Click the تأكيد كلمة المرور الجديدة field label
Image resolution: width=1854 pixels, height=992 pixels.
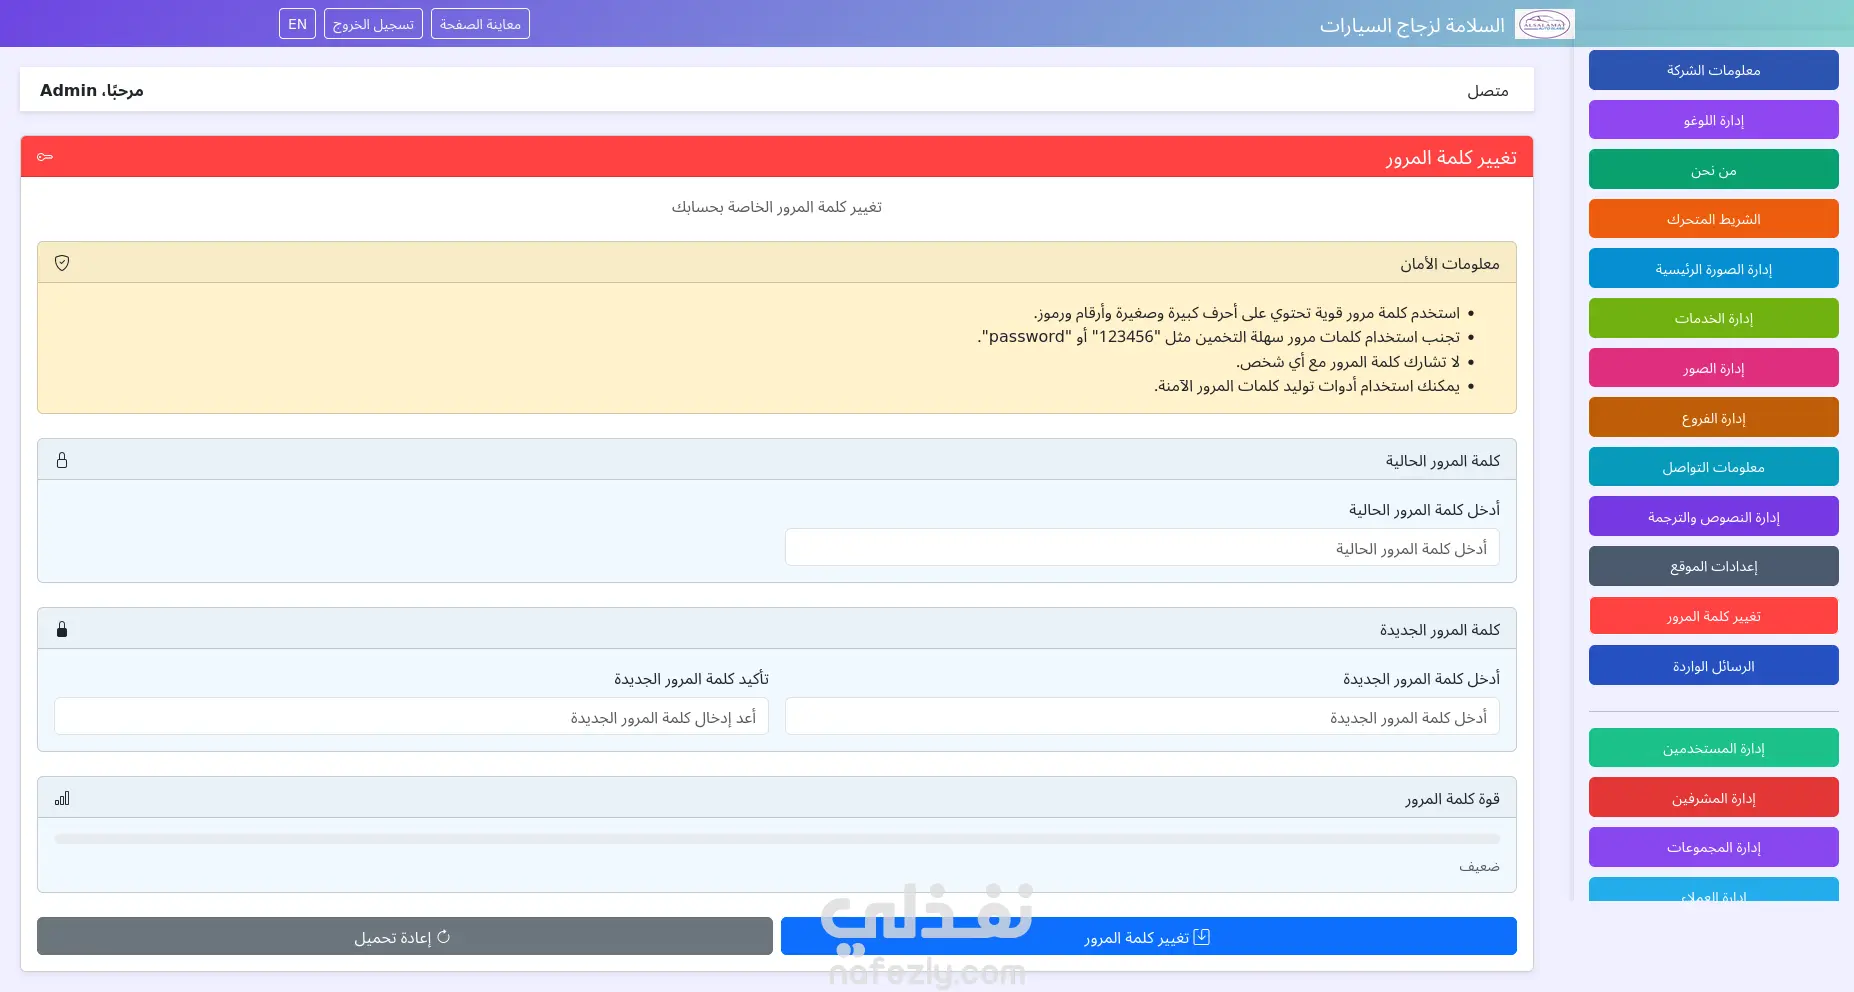(x=691, y=678)
